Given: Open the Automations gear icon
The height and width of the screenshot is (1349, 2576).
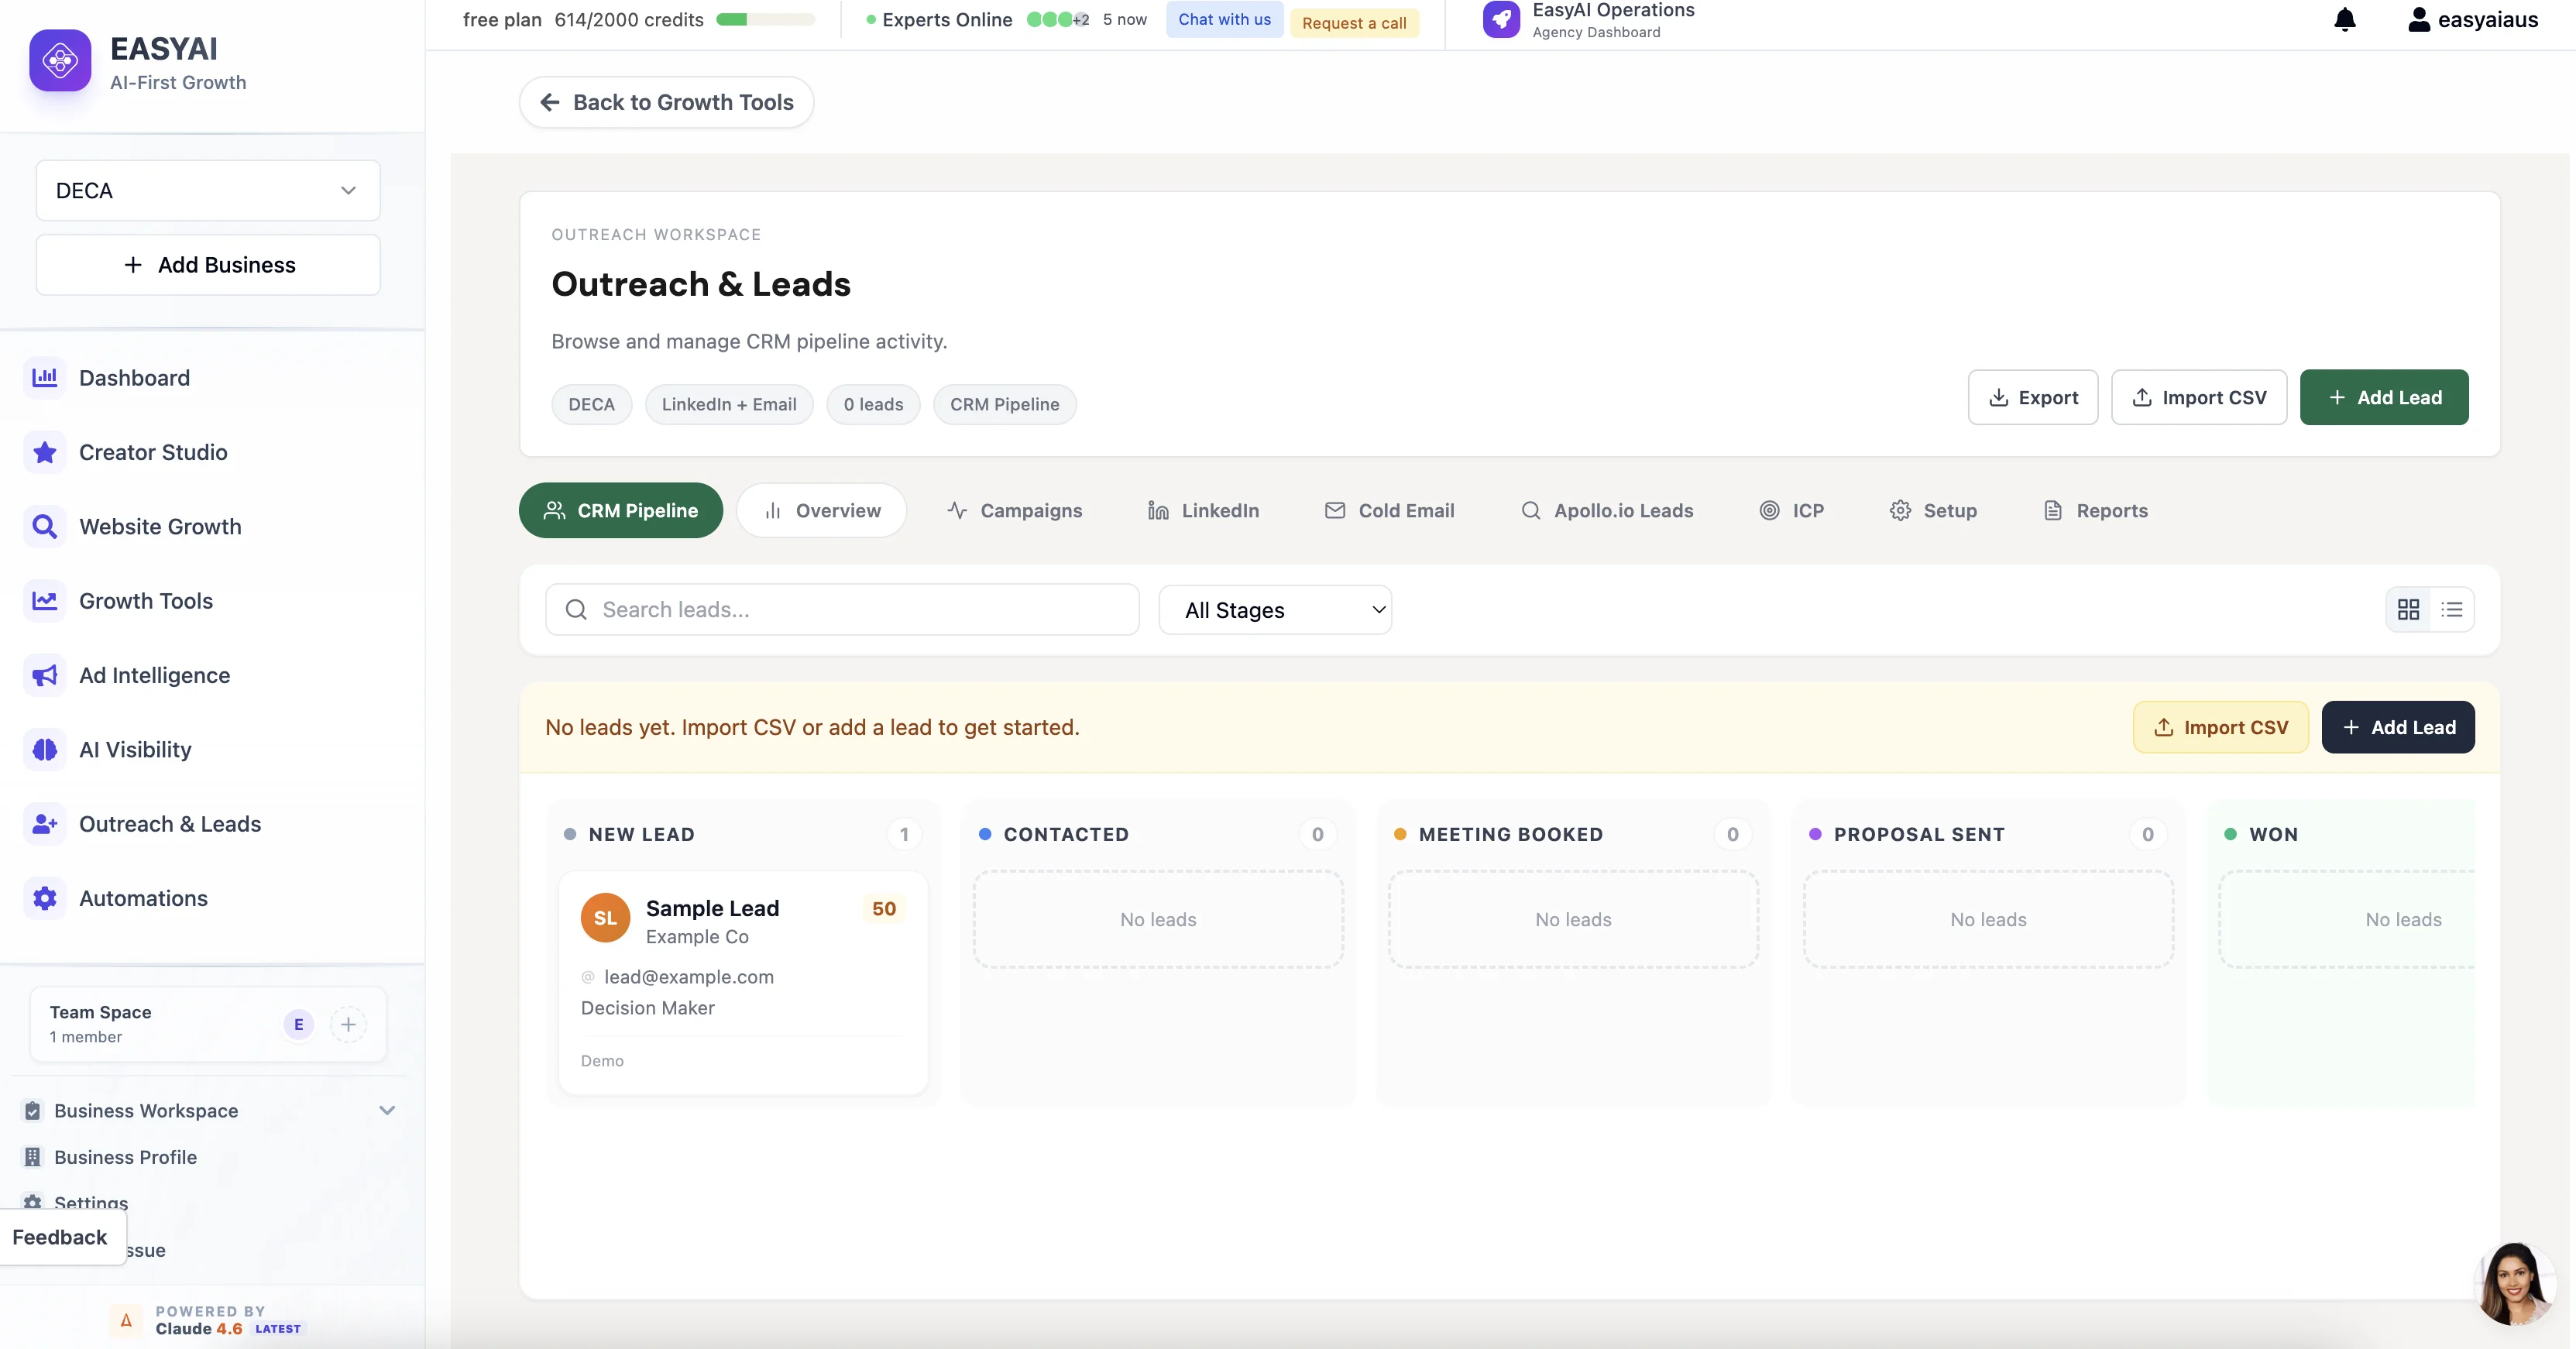Looking at the screenshot, I should coord(44,898).
